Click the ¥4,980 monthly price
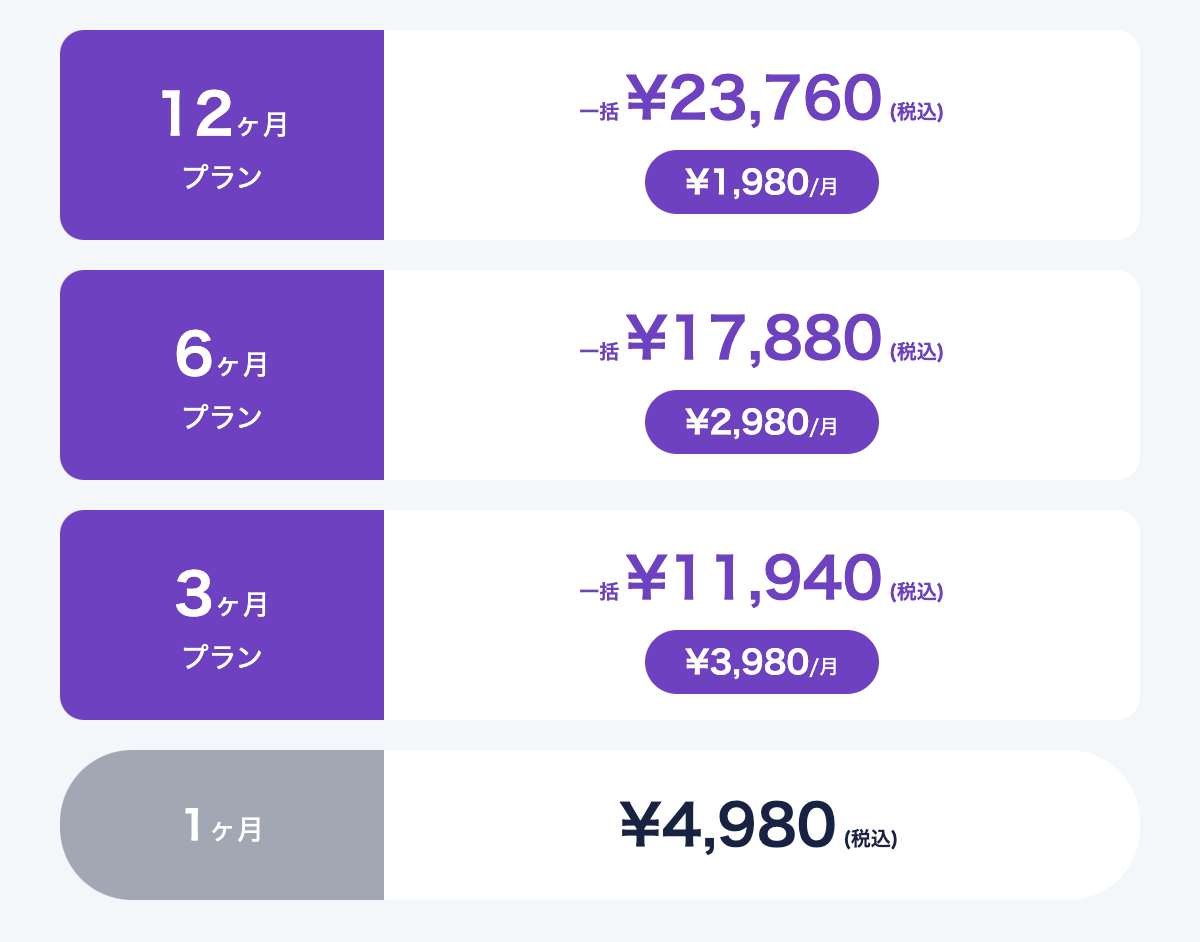The height and width of the screenshot is (942, 1200). (x=728, y=826)
